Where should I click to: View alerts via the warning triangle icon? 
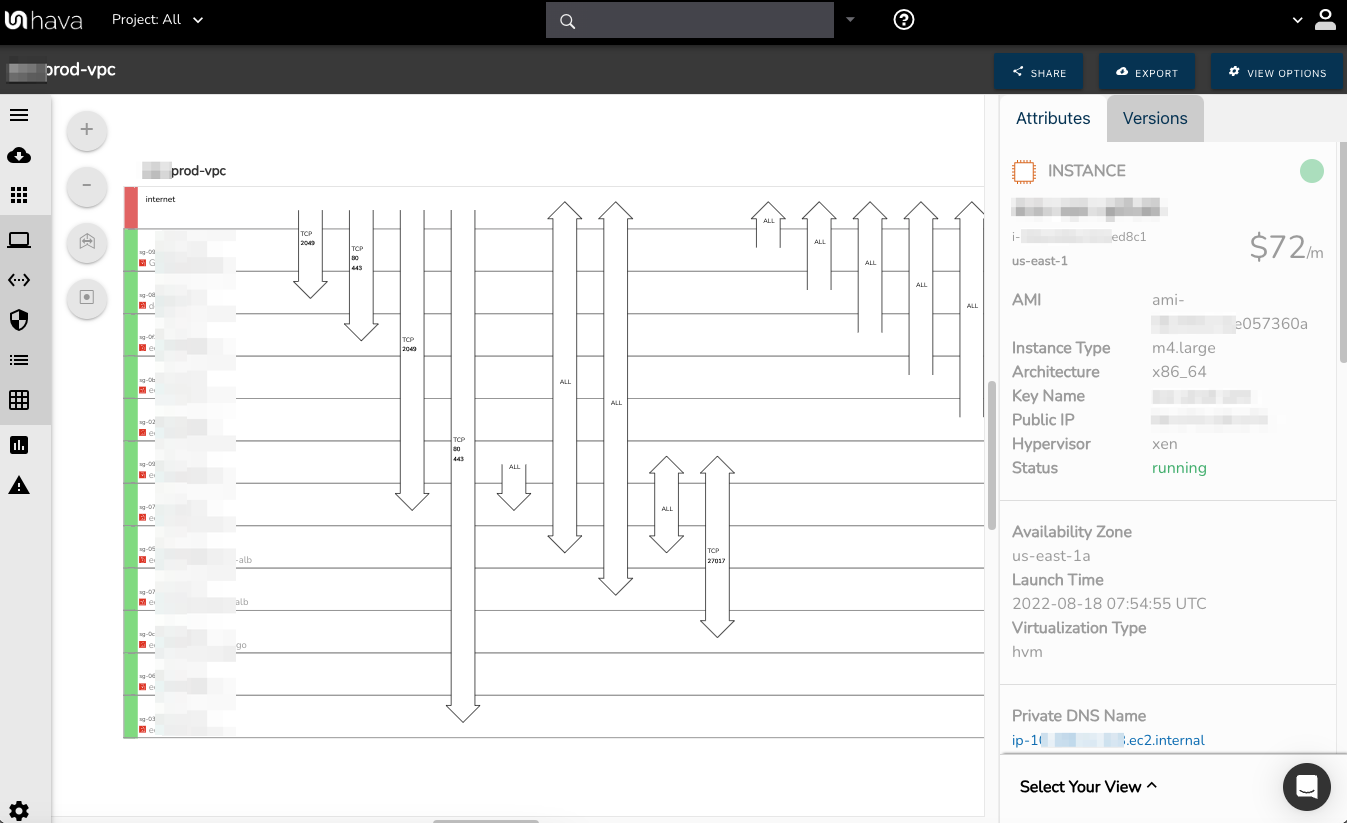click(x=18, y=485)
